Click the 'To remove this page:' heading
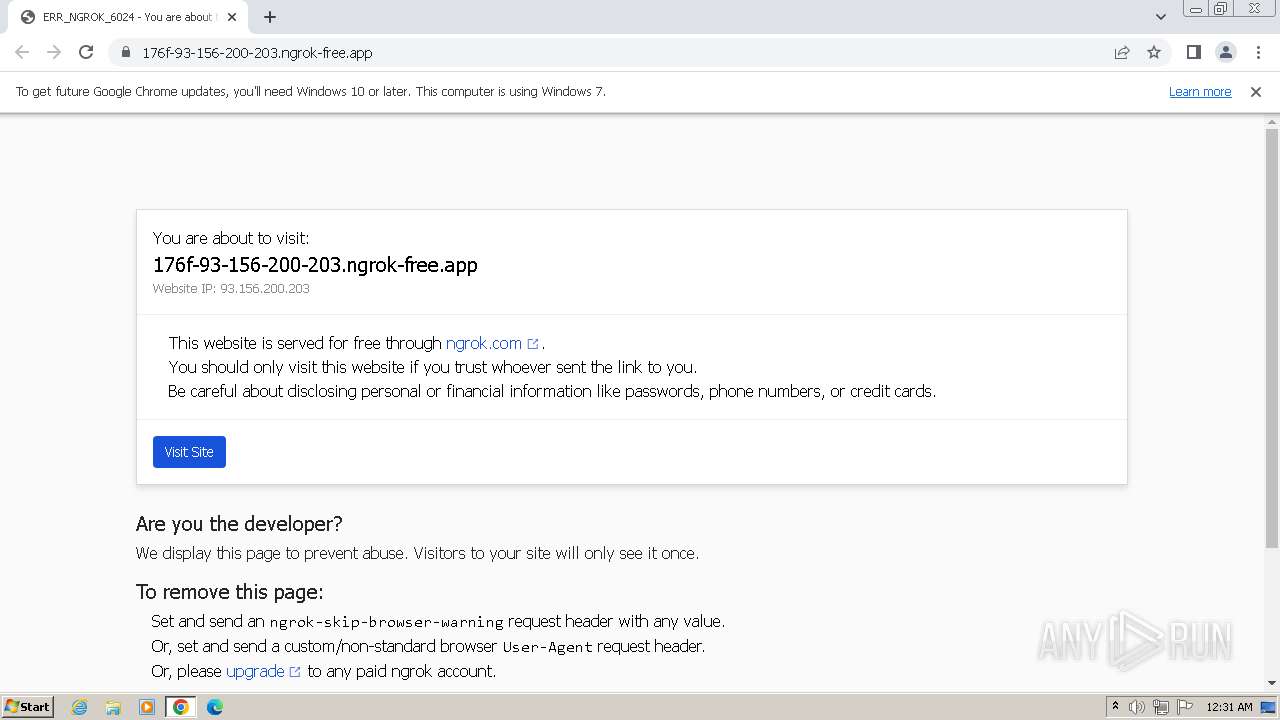This screenshot has width=1280, height=720. click(x=229, y=592)
